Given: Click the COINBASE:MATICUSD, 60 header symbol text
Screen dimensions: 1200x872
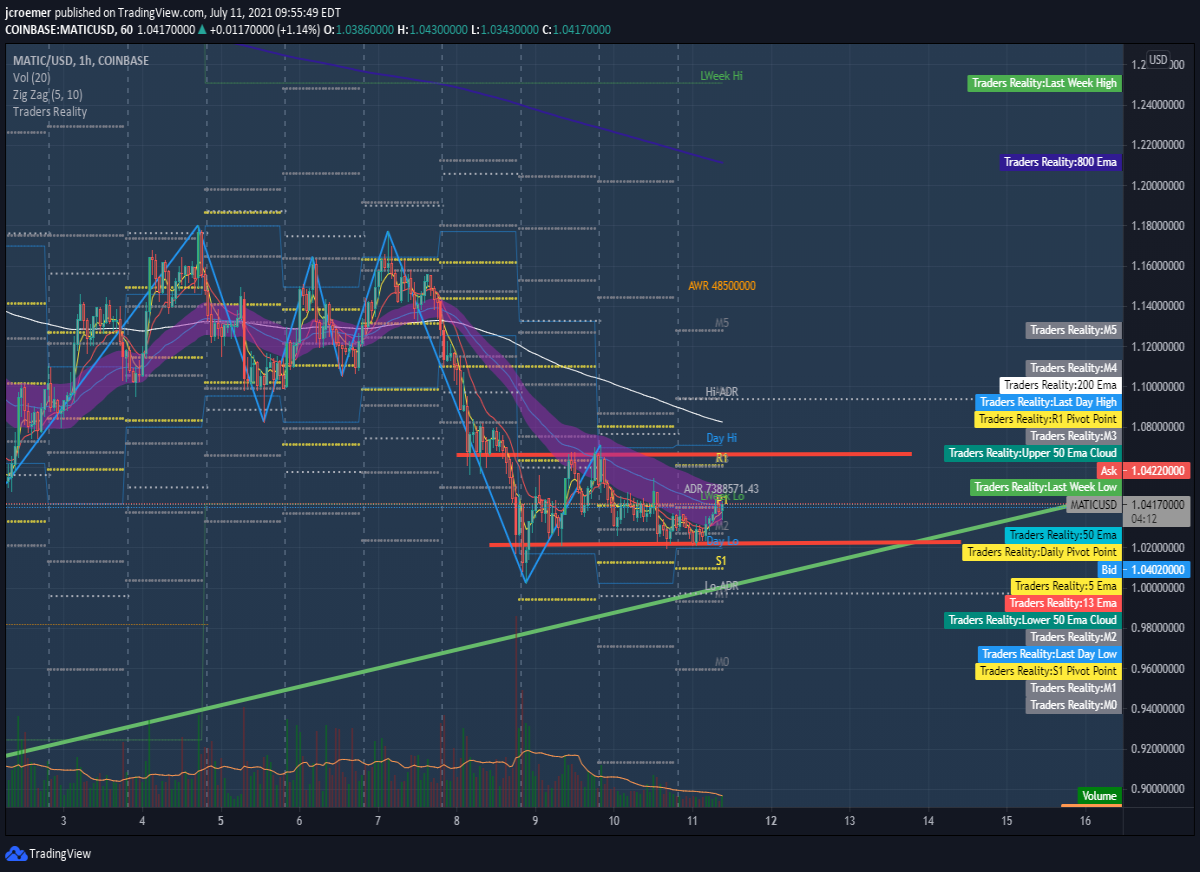Looking at the screenshot, I should tap(68, 30).
